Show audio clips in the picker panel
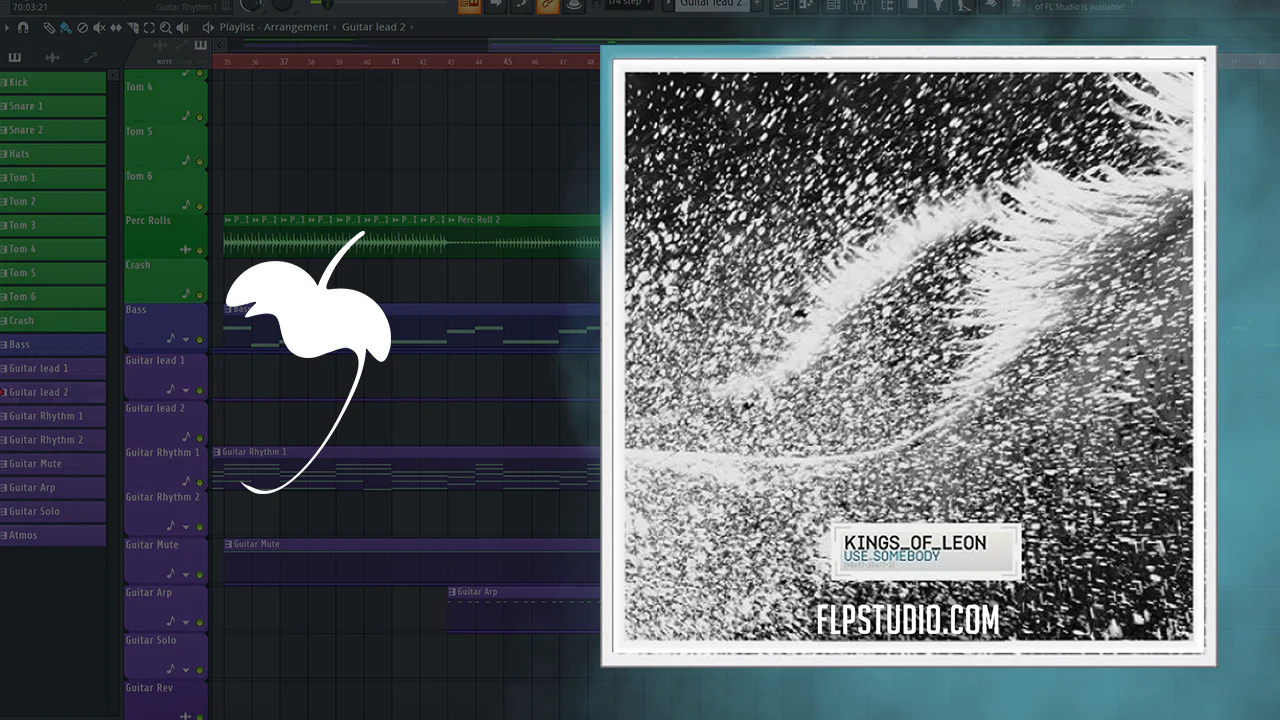This screenshot has width=1280, height=720. (x=52, y=58)
